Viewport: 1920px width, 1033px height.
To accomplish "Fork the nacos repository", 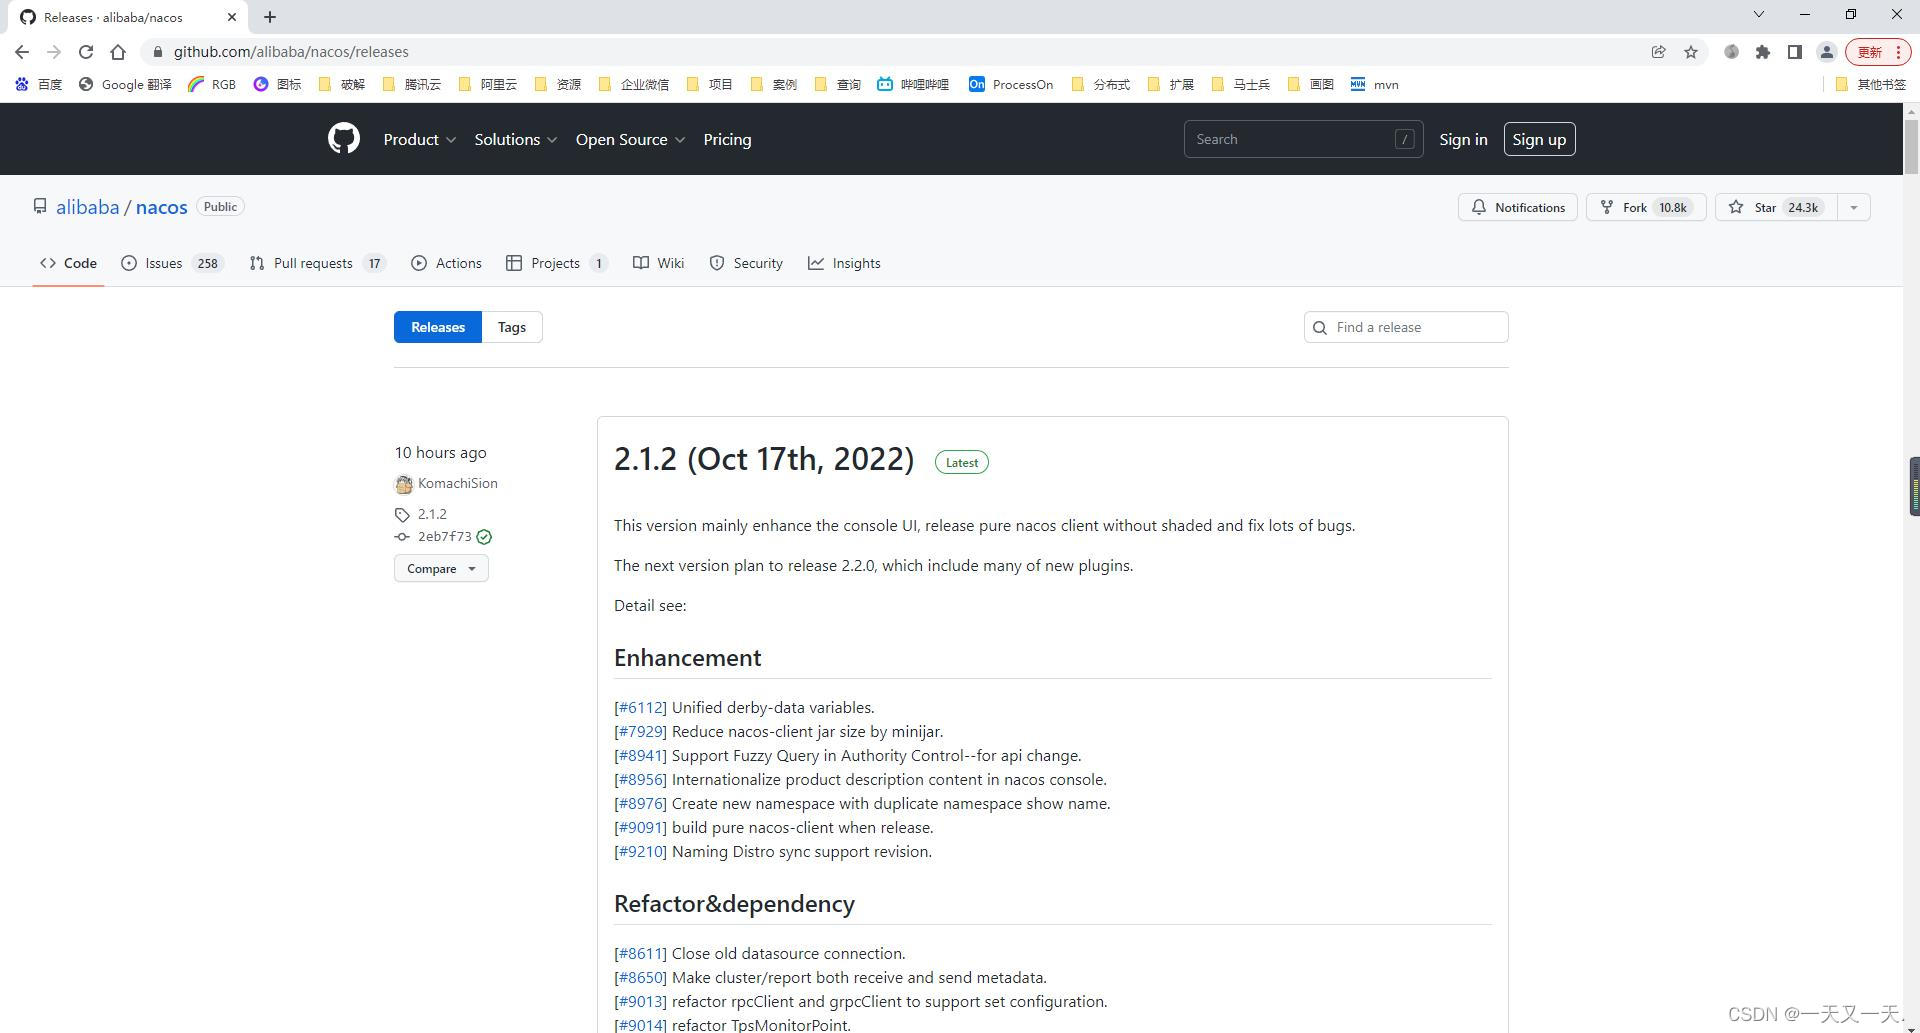I will 1646,207.
